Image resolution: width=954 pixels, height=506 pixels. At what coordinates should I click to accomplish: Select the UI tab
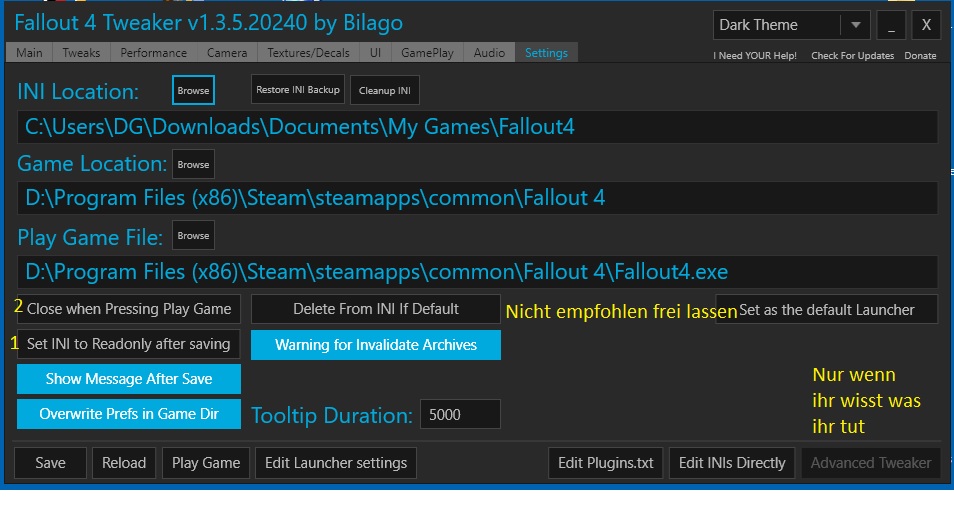click(375, 53)
